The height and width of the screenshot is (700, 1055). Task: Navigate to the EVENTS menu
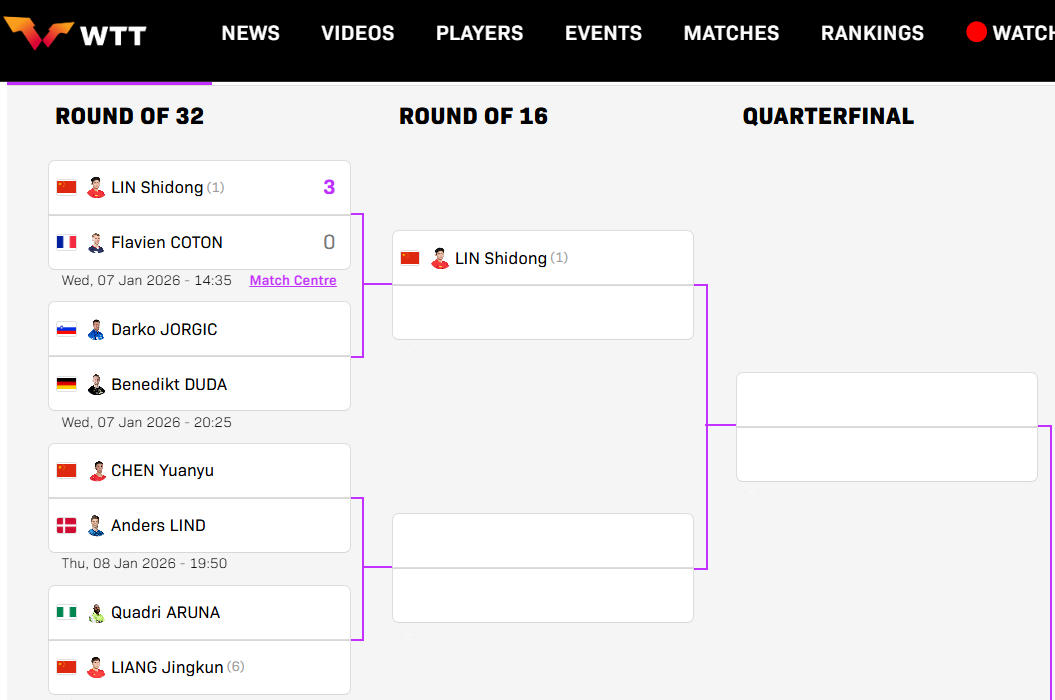pyautogui.click(x=603, y=33)
